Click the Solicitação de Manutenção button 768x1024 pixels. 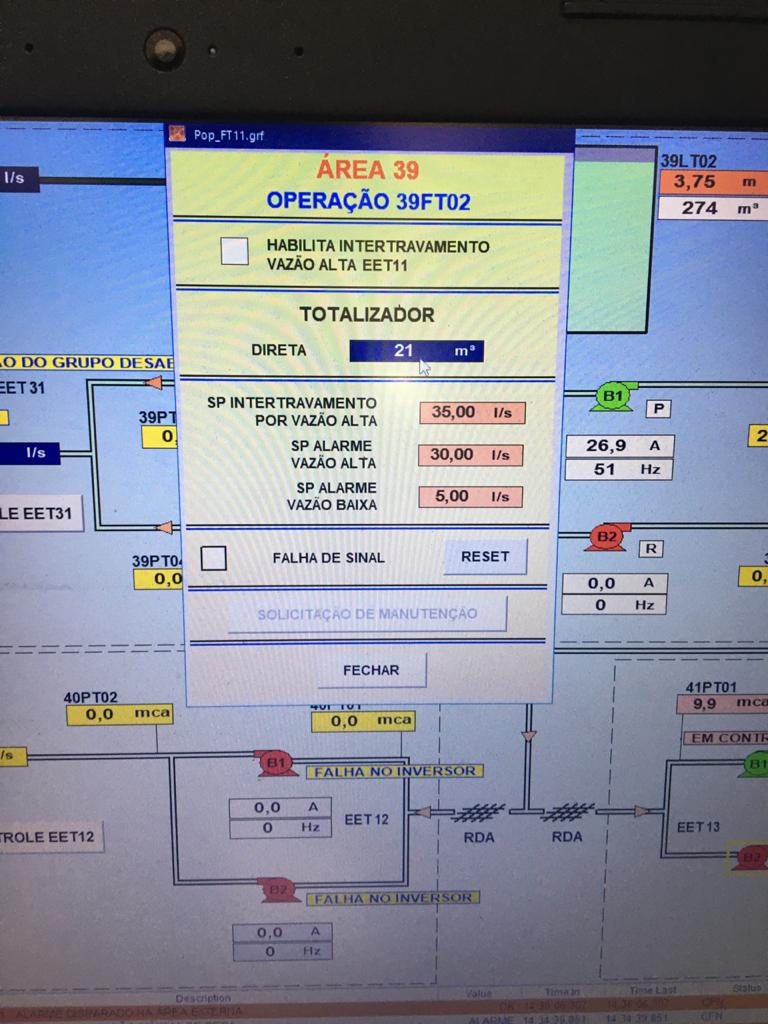pos(367,614)
